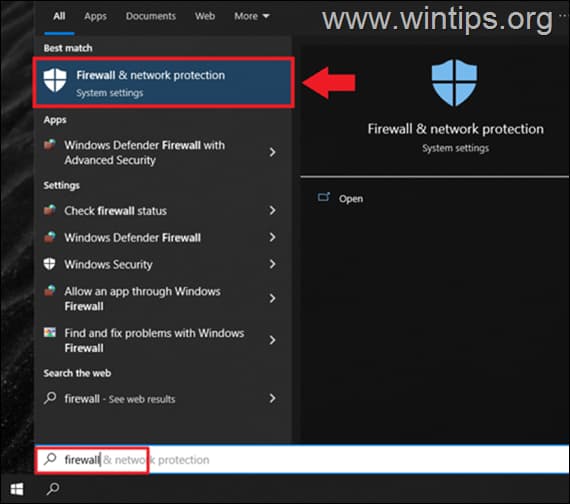
Task: Click Windows Security shield icon
Action: (49, 264)
